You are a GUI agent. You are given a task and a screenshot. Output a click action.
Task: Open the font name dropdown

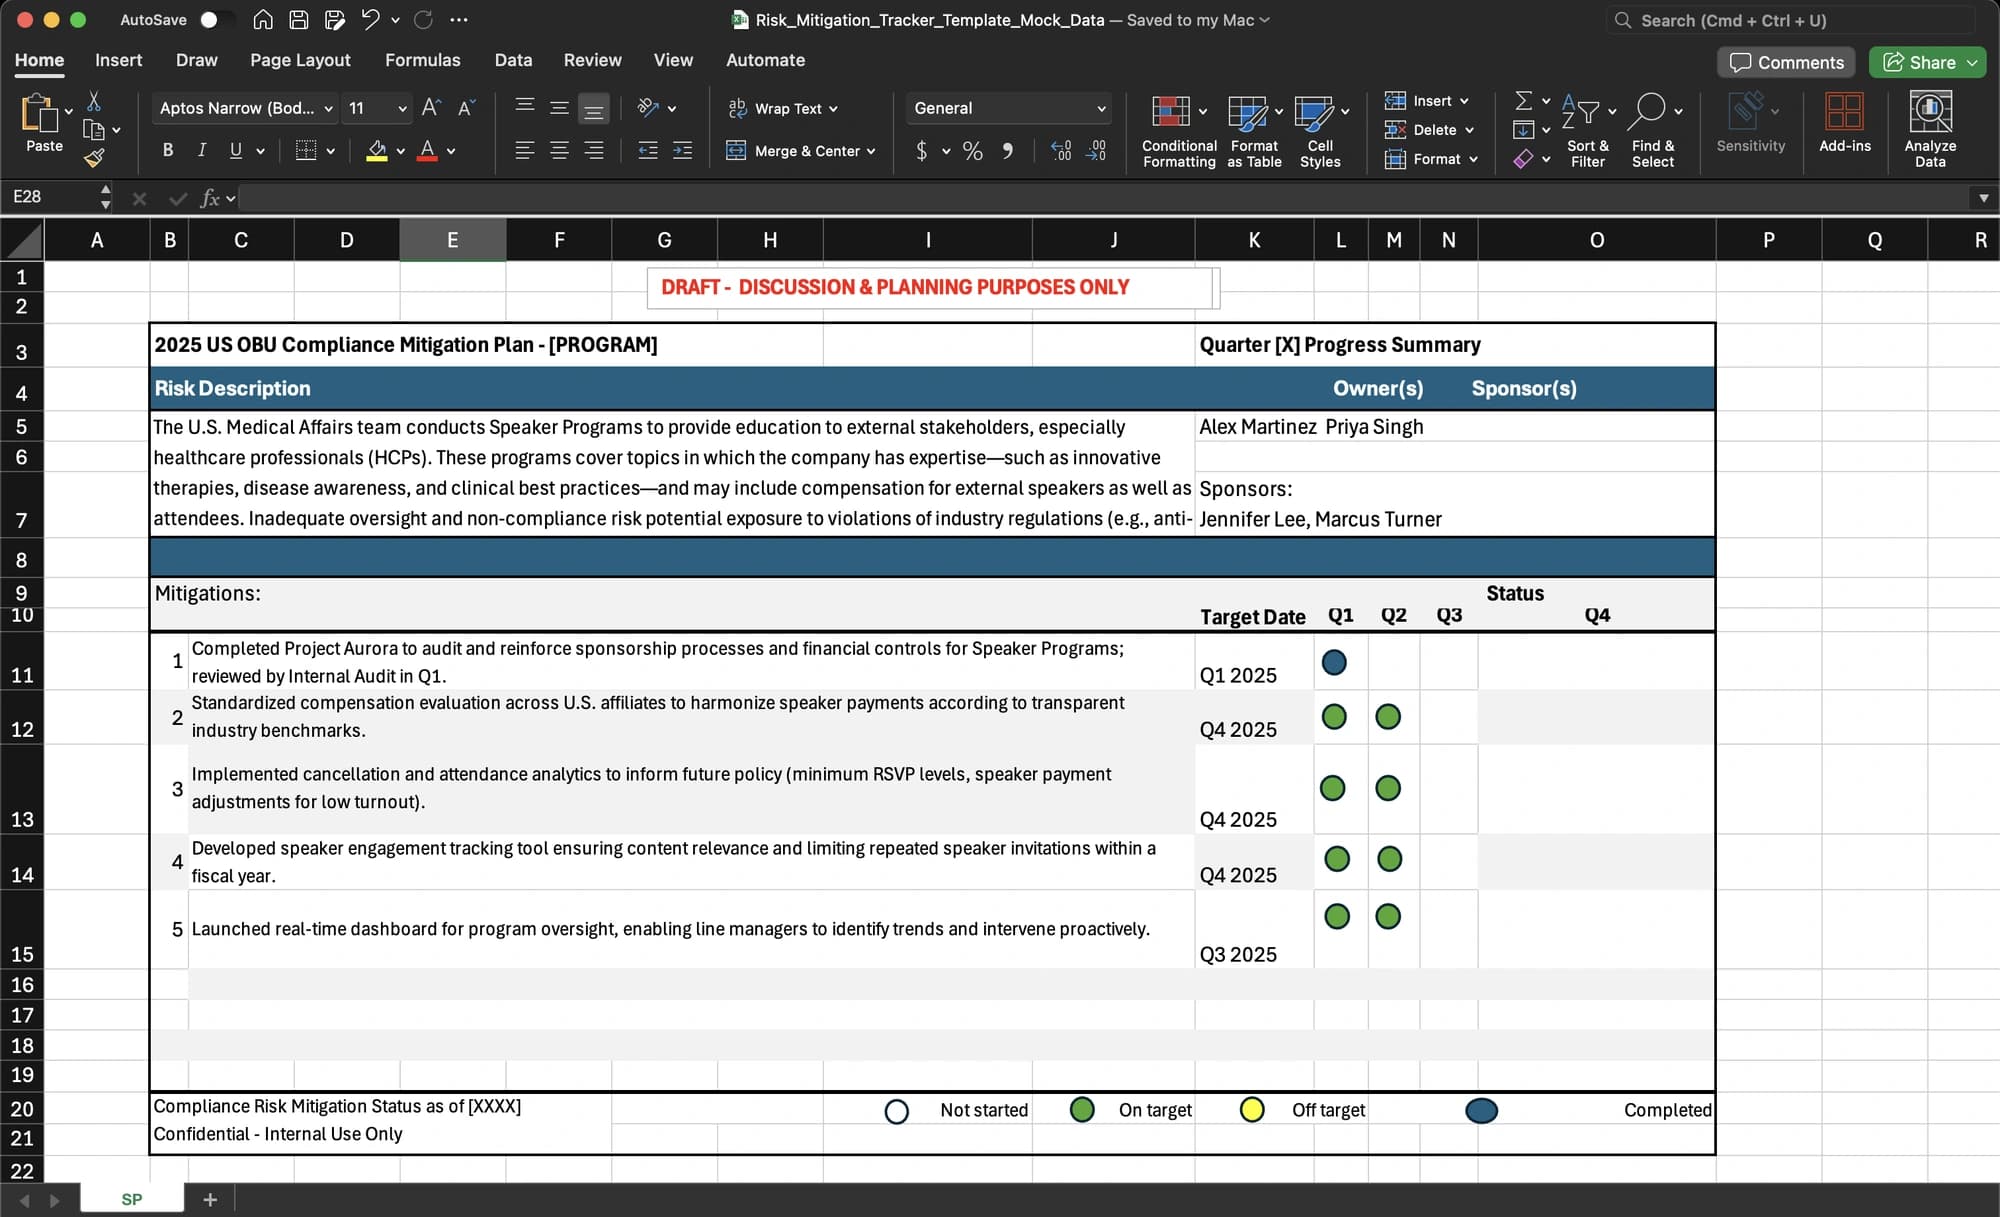click(x=328, y=108)
